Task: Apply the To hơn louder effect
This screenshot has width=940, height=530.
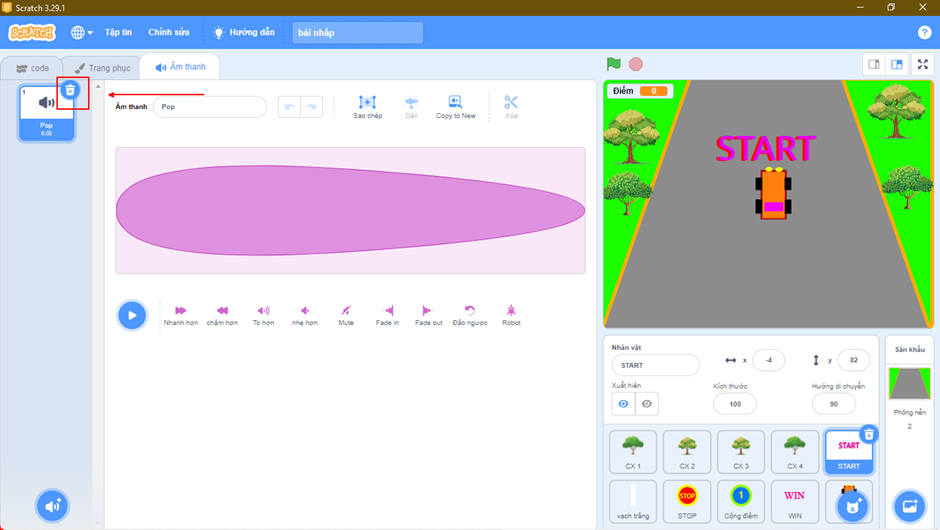Action: (x=263, y=315)
